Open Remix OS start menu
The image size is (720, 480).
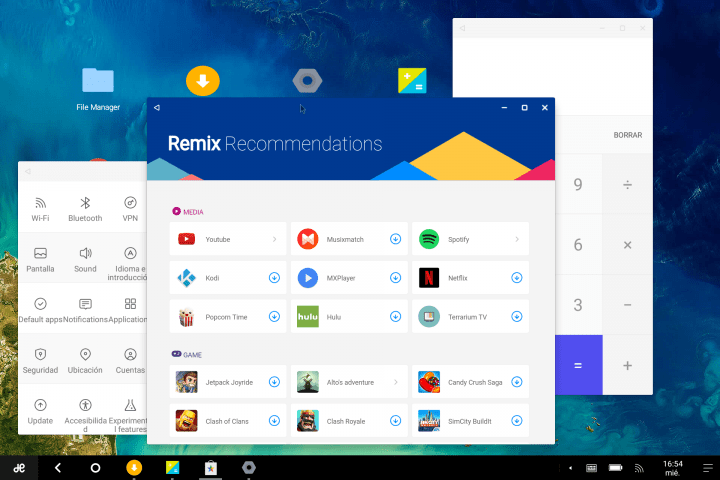(x=19, y=468)
